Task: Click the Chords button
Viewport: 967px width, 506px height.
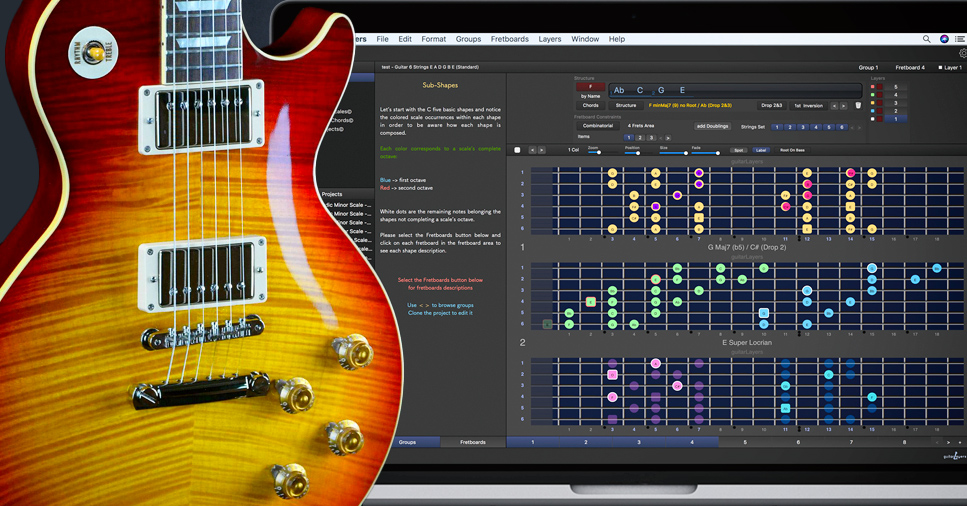Action: 590,105
